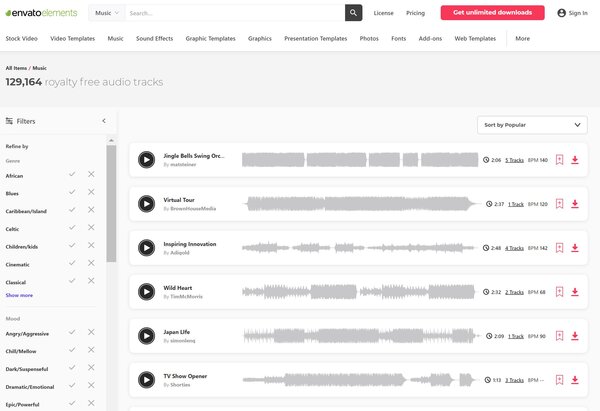Open the 5 Tracks link
600x411 pixels.
coord(514,160)
